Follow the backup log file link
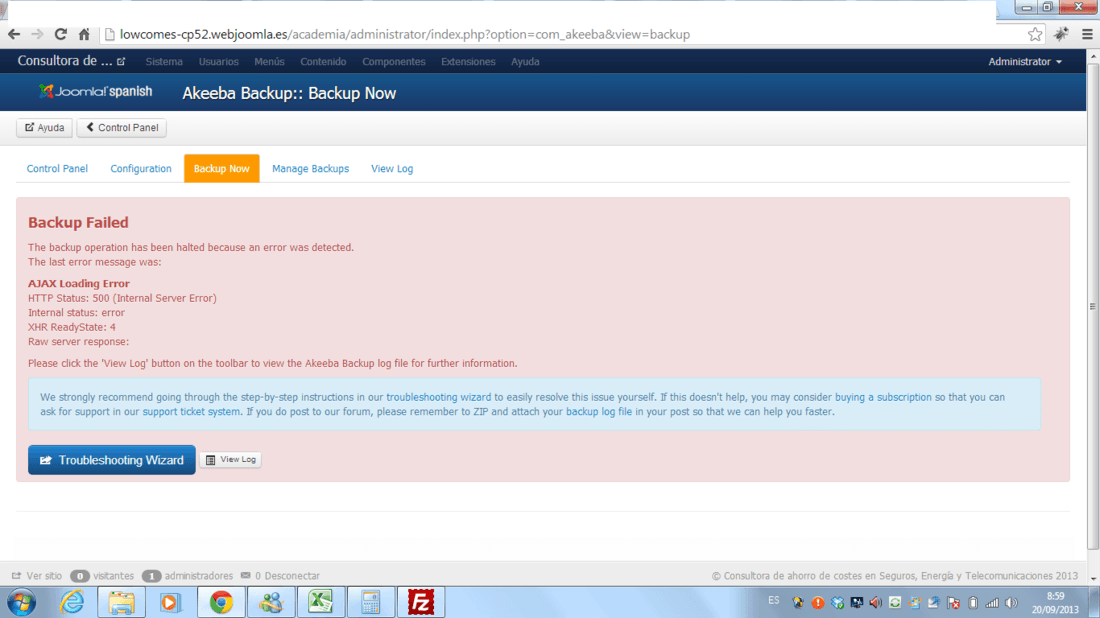The height and width of the screenshot is (618, 1100). coord(599,412)
